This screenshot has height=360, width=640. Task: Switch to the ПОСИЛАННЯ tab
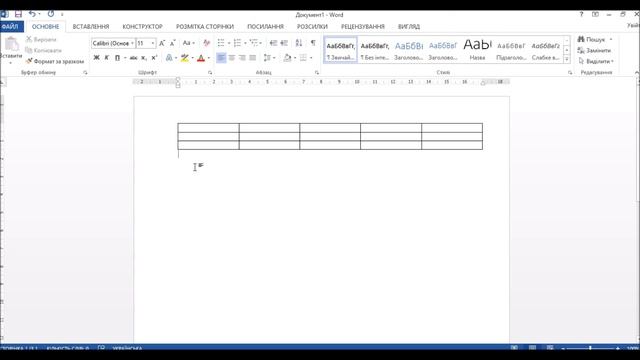pos(265,27)
